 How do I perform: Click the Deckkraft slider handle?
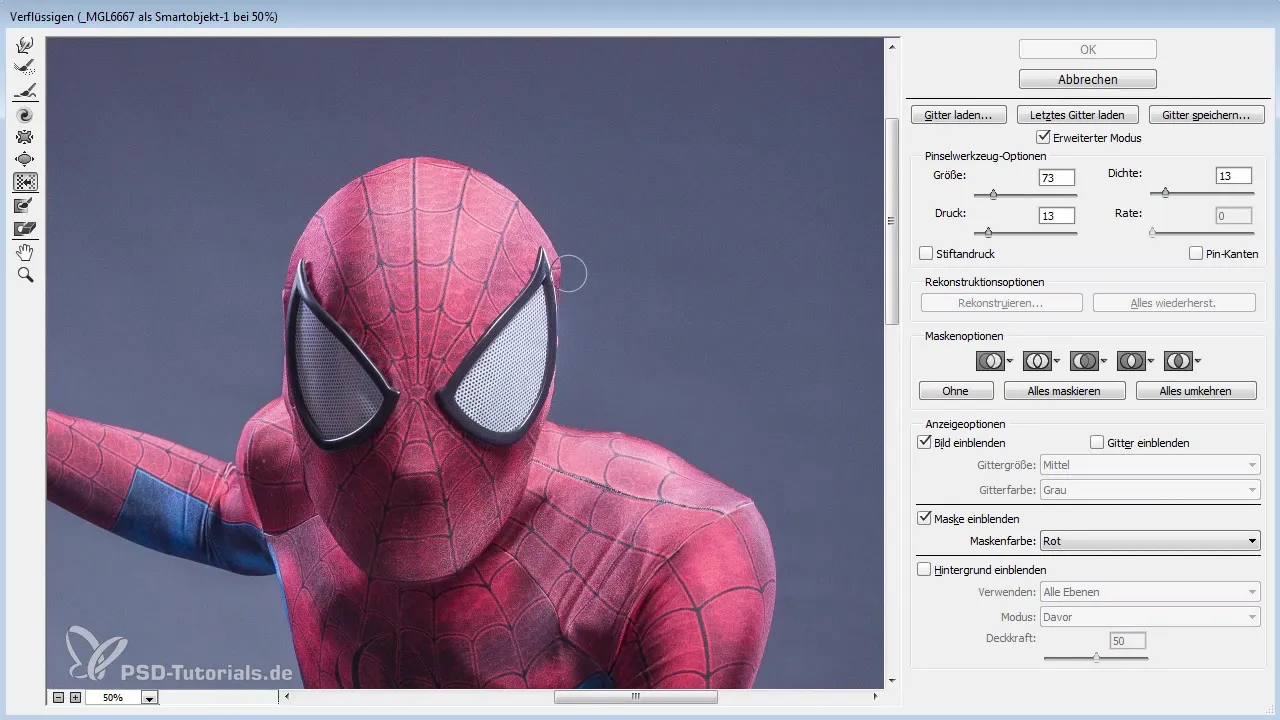pyautogui.click(x=1096, y=658)
